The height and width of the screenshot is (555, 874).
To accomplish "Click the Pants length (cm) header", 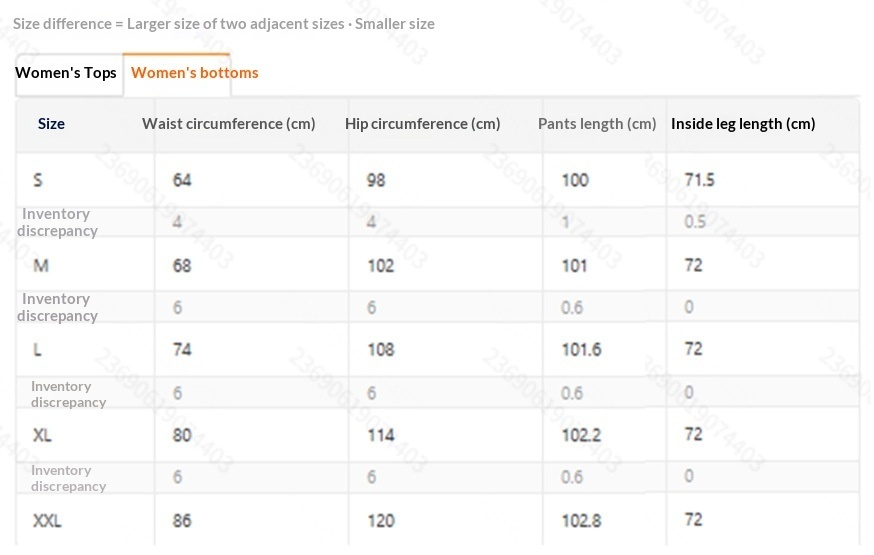I will [x=597, y=124].
